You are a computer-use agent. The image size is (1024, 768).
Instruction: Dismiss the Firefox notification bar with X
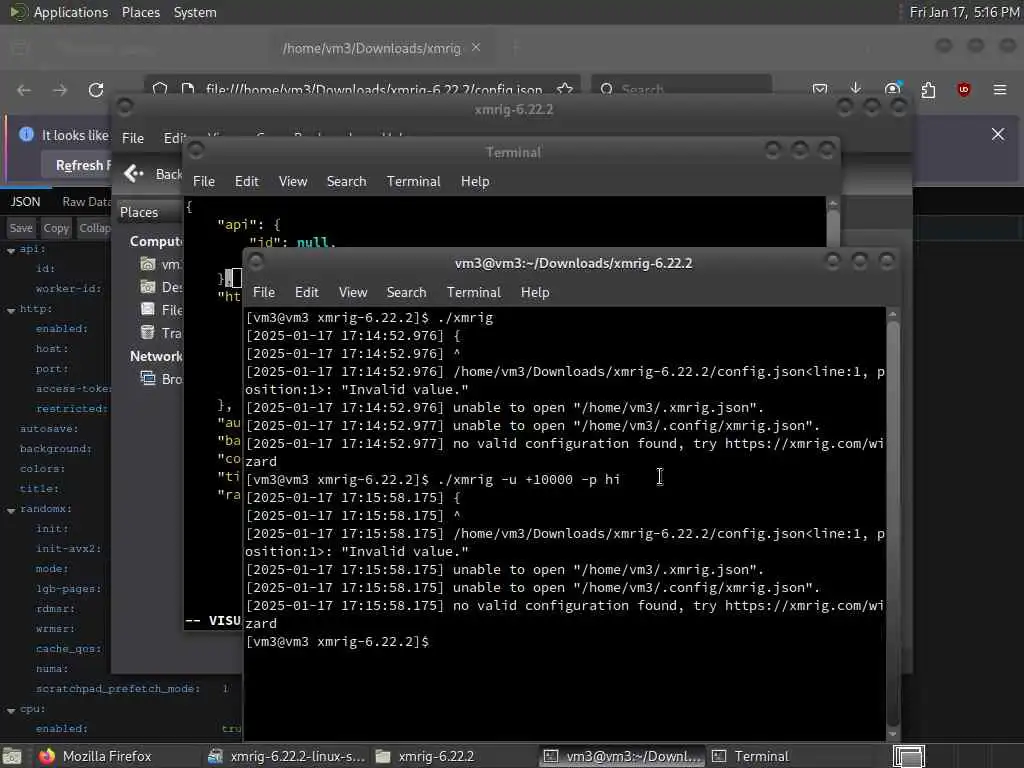(998, 134)
